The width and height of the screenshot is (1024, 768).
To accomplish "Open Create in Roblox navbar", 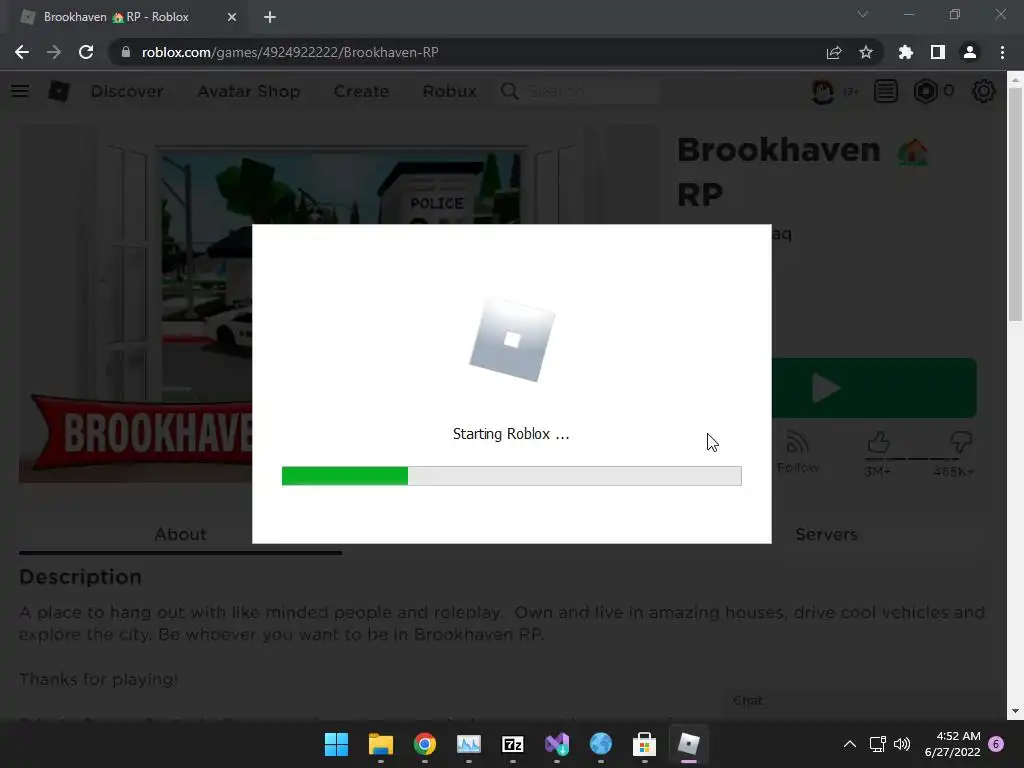I will pos(361,91).
